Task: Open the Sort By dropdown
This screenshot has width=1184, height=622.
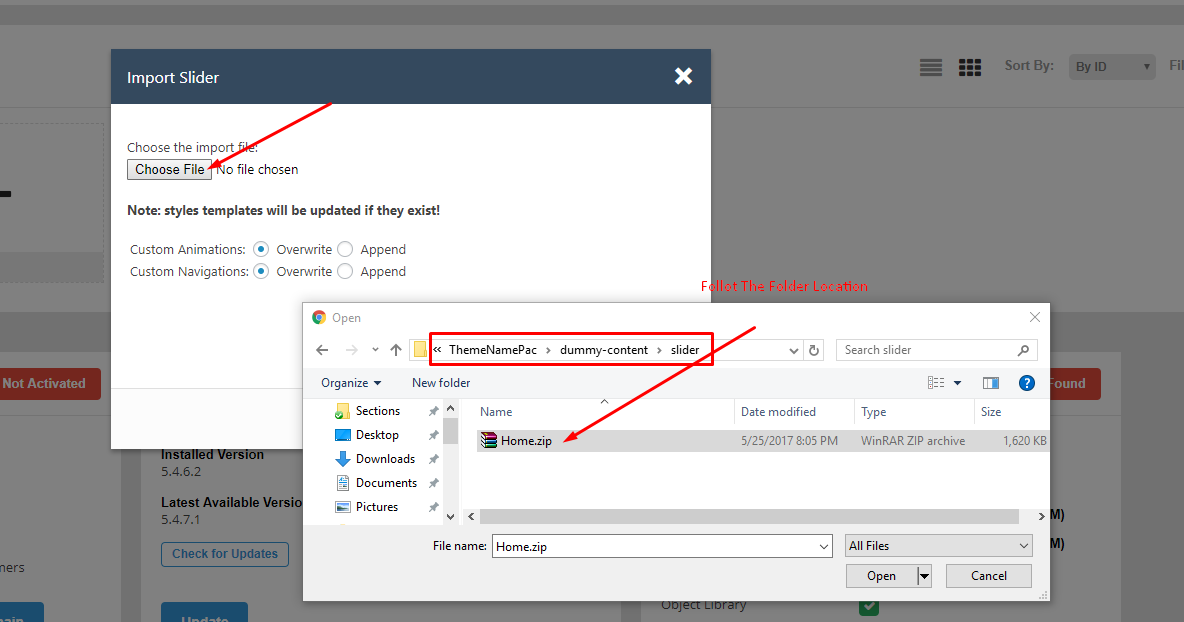Action: click(x=1111, y=67)
